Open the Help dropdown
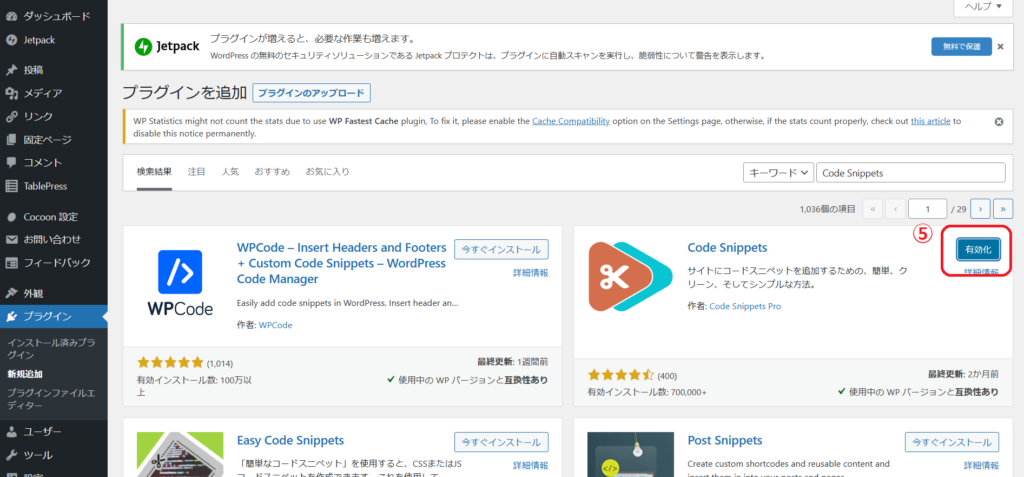The image size is (1024, 477). click(982, 7)
